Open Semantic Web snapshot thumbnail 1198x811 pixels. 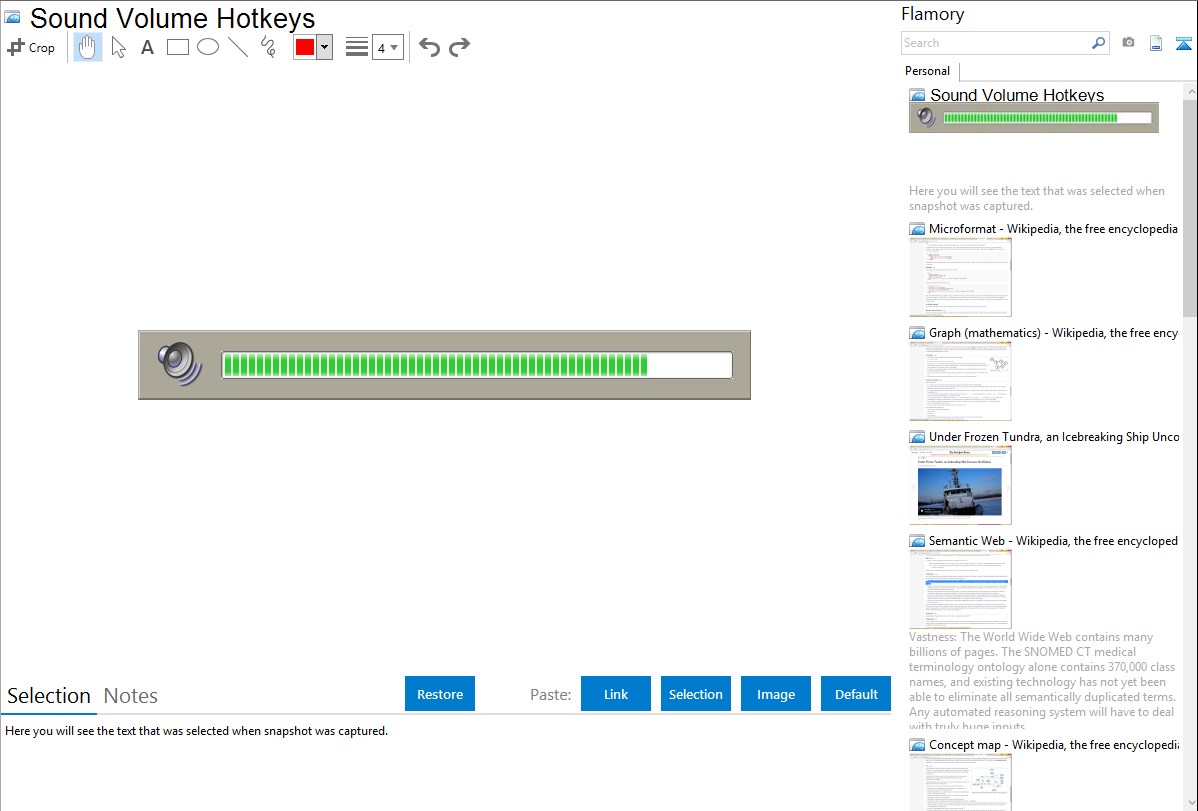click(960, 589)
